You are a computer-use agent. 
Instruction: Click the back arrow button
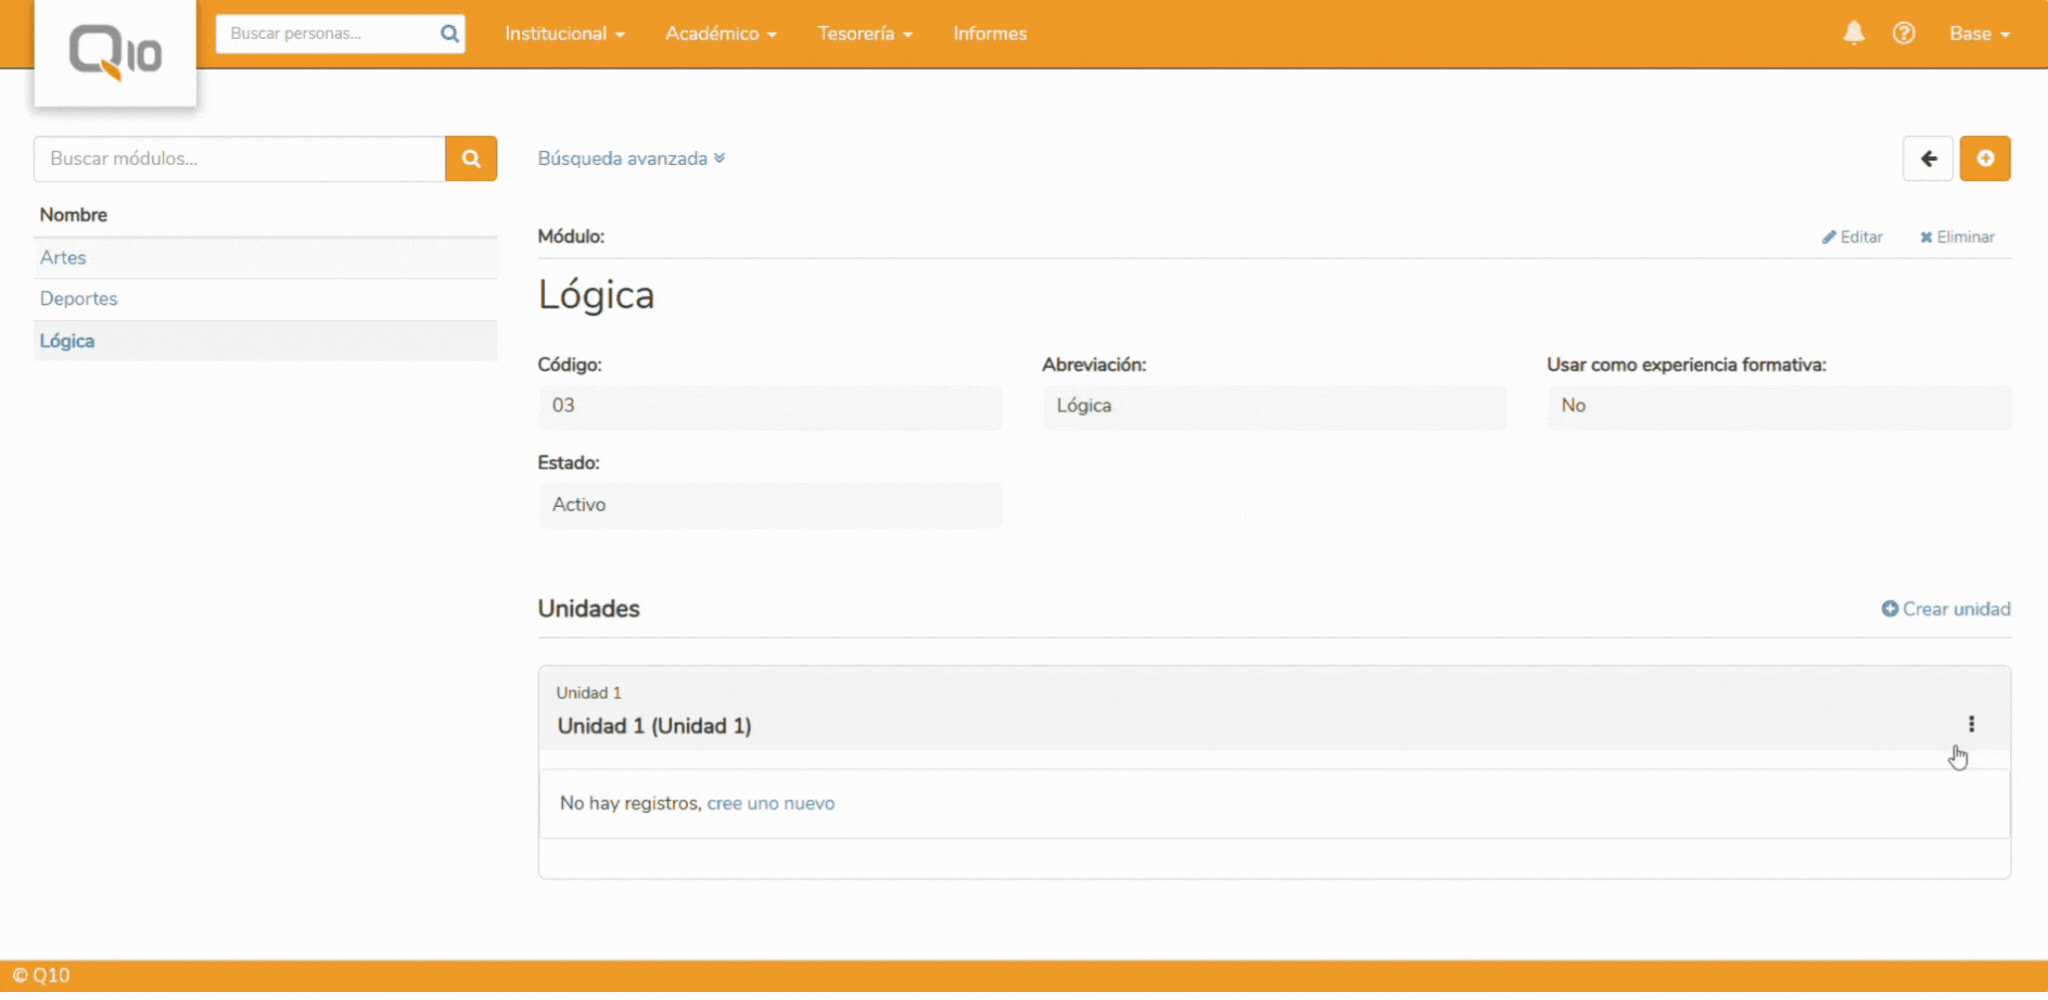pos(1927,159)
